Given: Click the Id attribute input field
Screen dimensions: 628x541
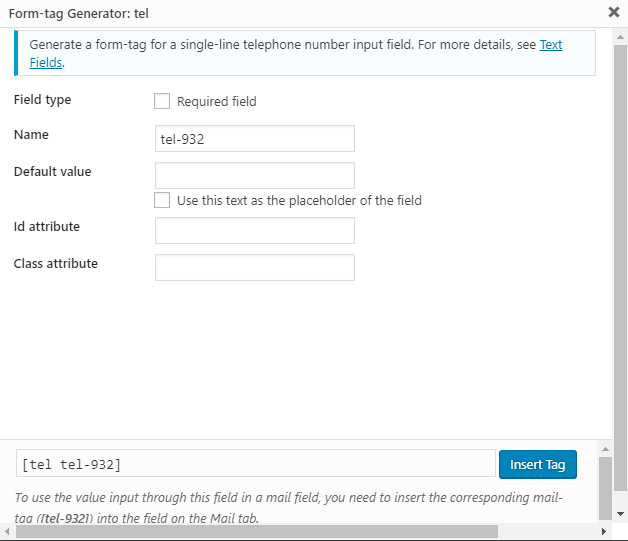Looking at the screenshot, I should click(255, 231).
